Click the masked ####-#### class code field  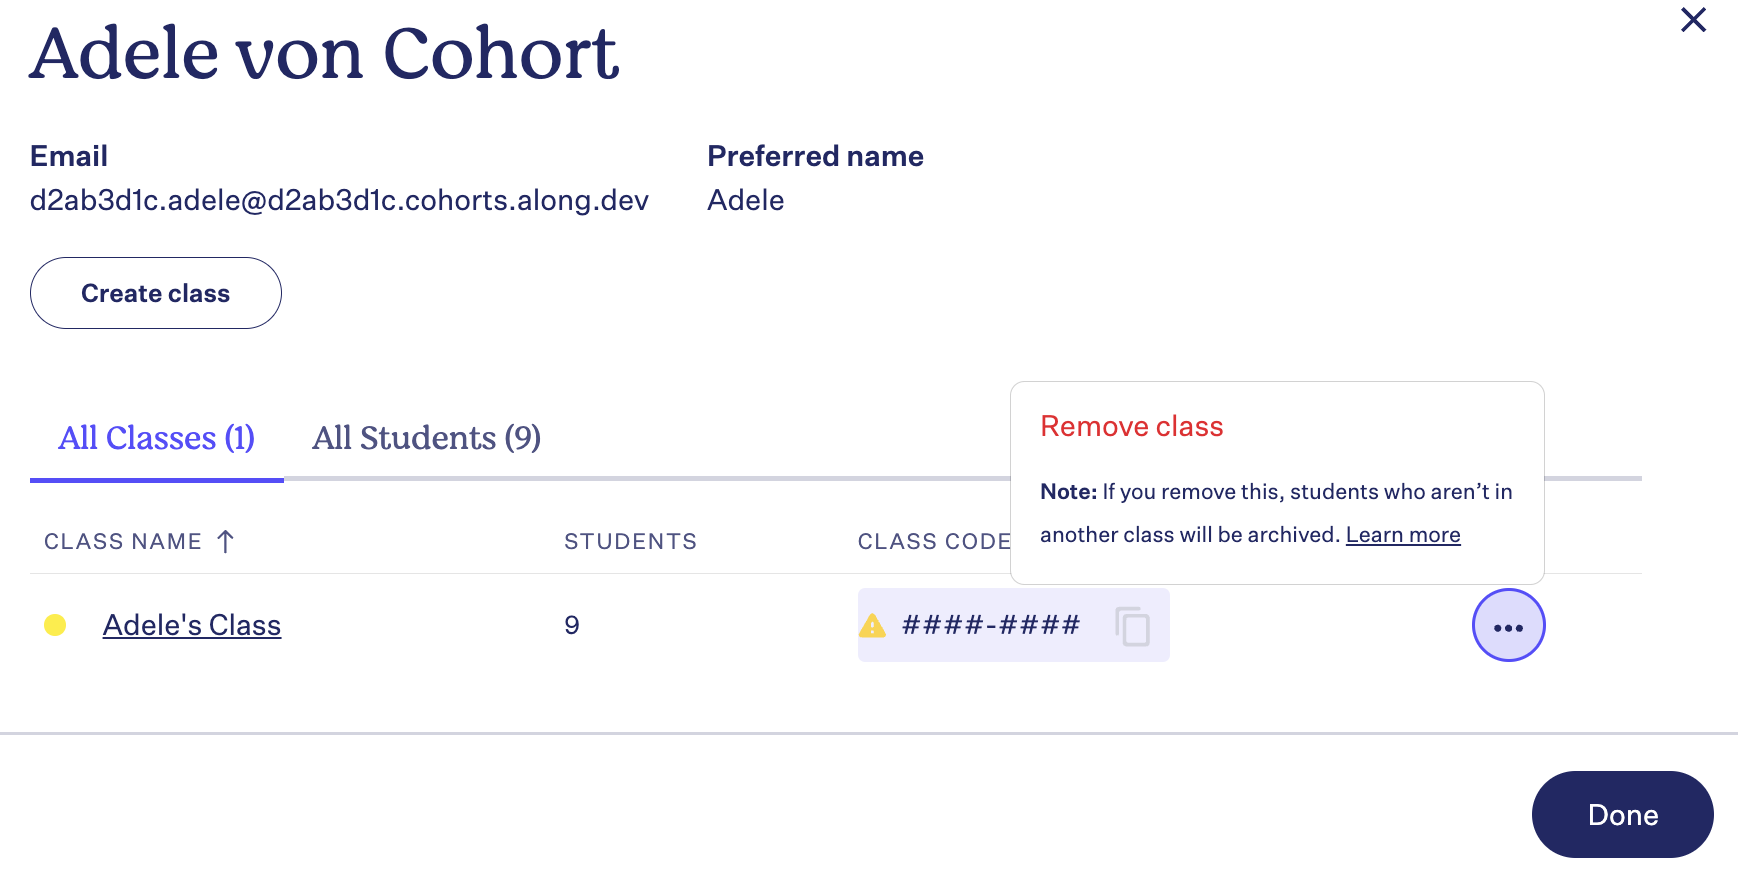(1013, 625)
